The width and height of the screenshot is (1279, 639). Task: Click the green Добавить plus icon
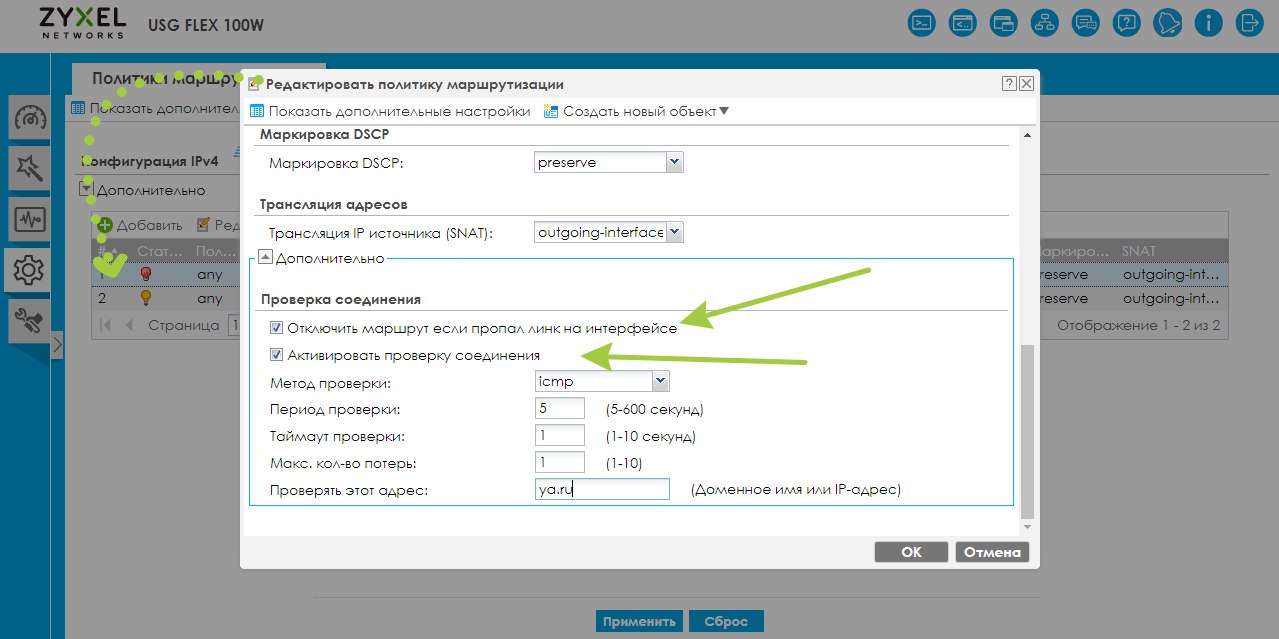pos(105,225)
